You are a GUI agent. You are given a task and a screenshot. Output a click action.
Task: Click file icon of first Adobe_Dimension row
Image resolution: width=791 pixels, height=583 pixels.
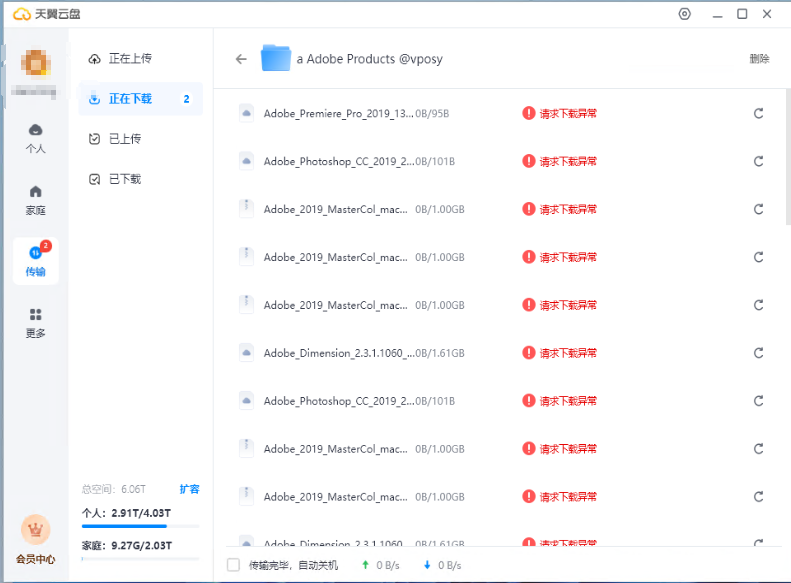tap(246, 353)
